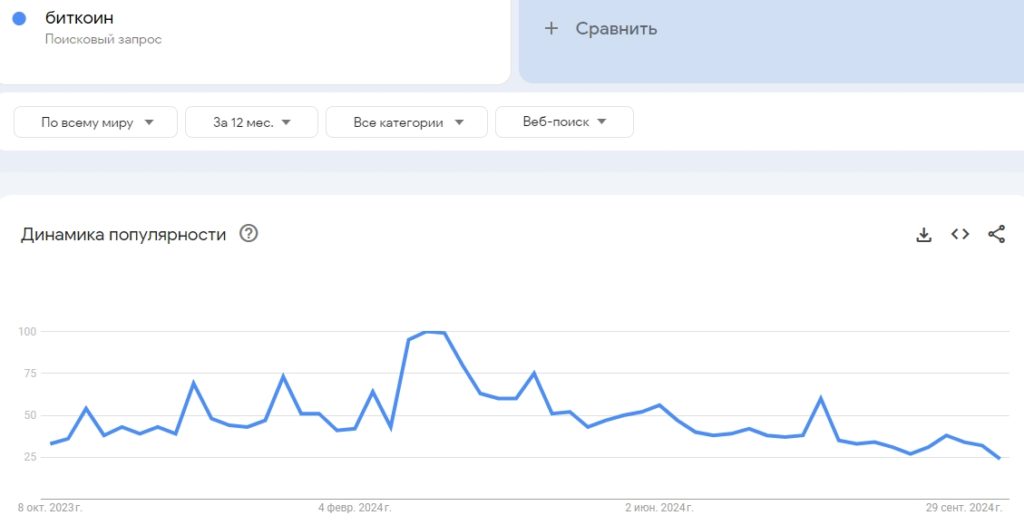Open the За 12 мес. time range dropdown
1024x525 pixels.
click(x=251, y=122)
